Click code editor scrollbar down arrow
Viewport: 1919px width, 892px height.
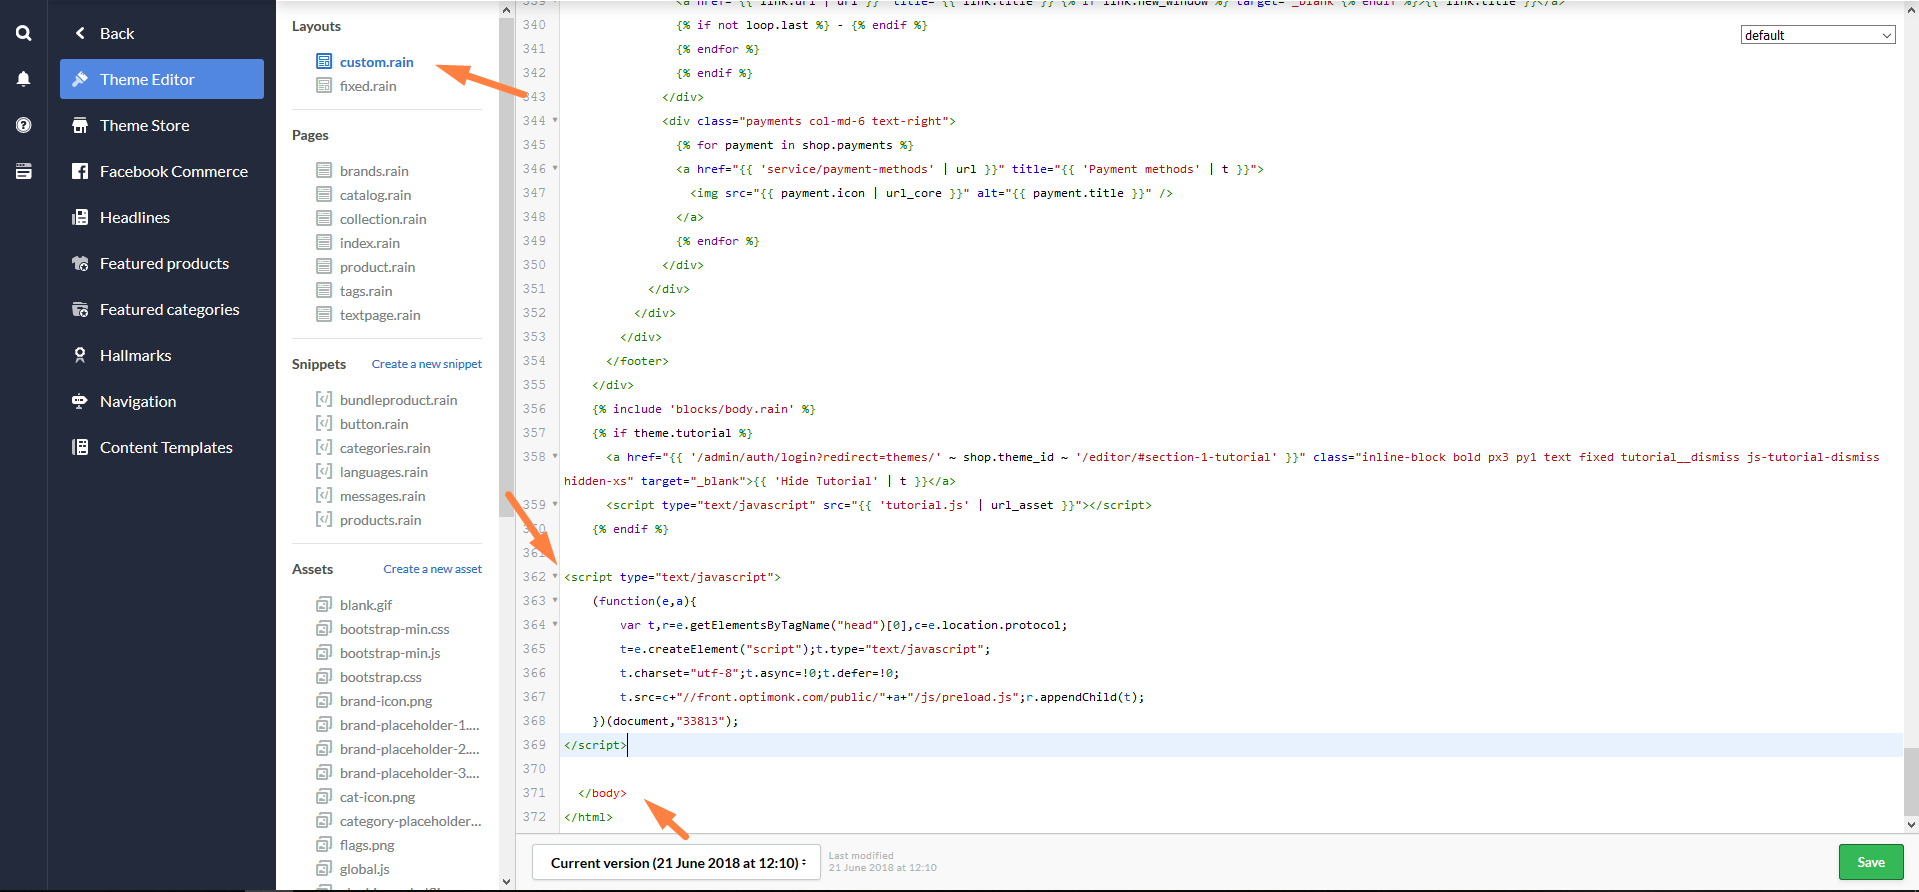point(1911,825)
